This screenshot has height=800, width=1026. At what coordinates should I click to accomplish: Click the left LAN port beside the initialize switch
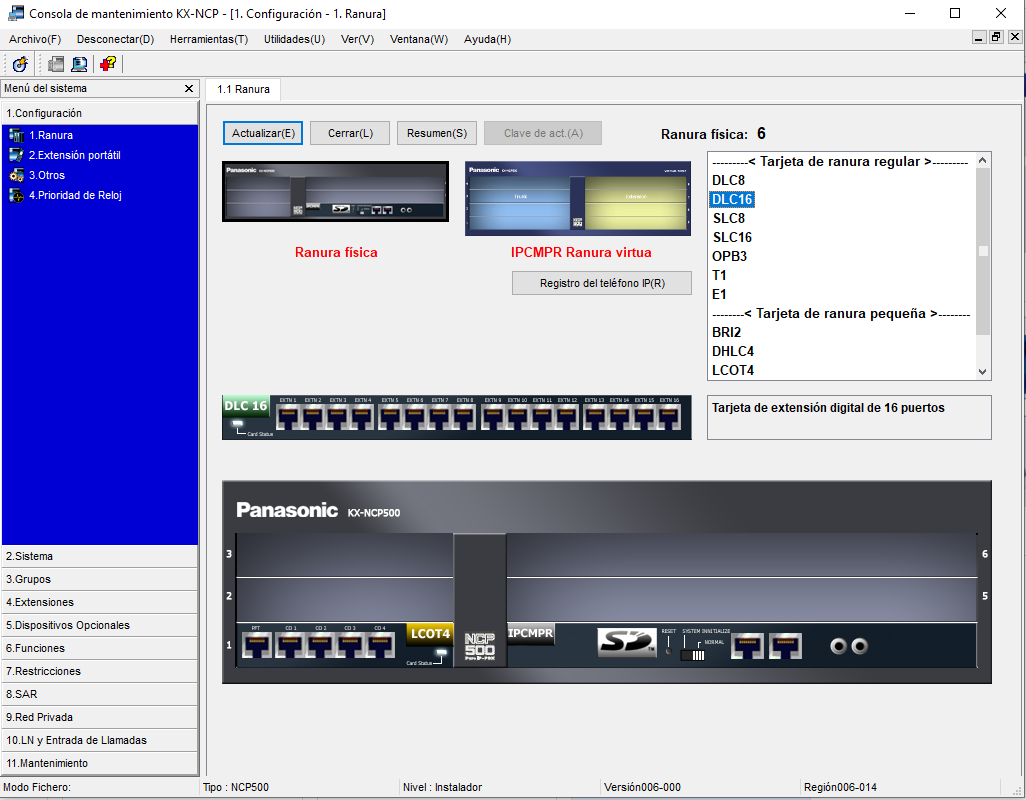tap(747, 646)
